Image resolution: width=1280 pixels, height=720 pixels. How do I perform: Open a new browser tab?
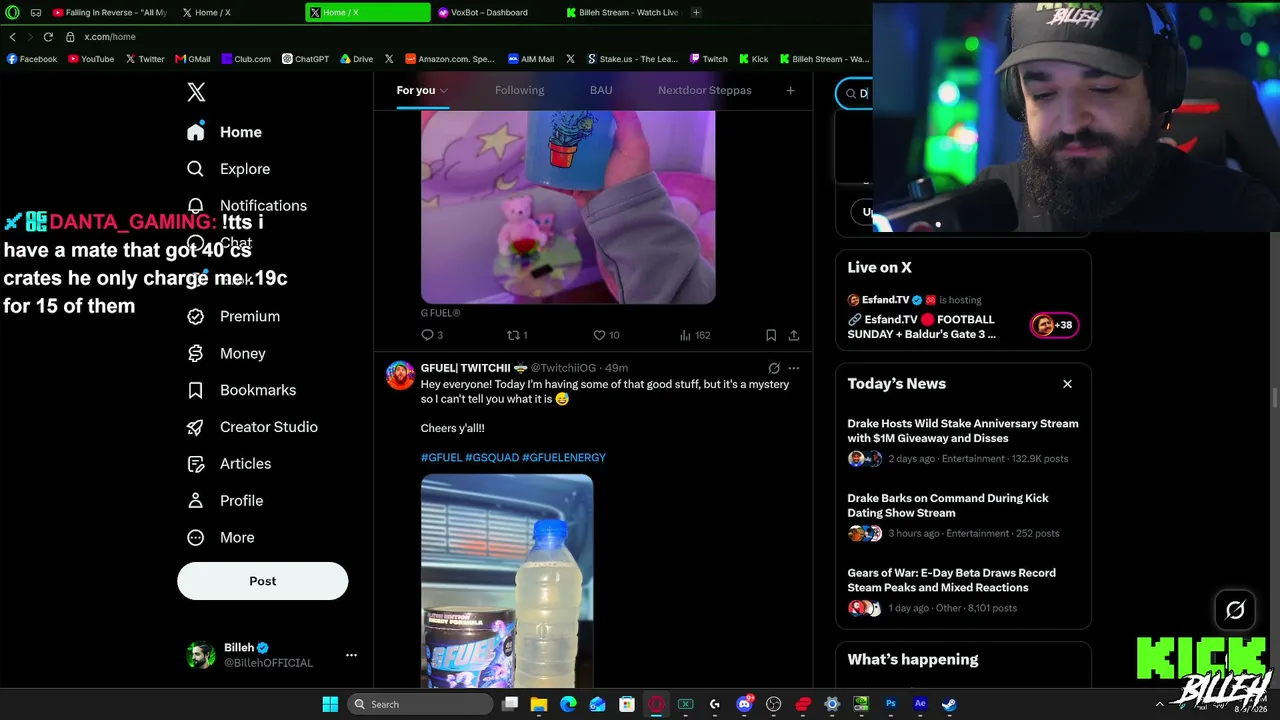coord(696,12)
